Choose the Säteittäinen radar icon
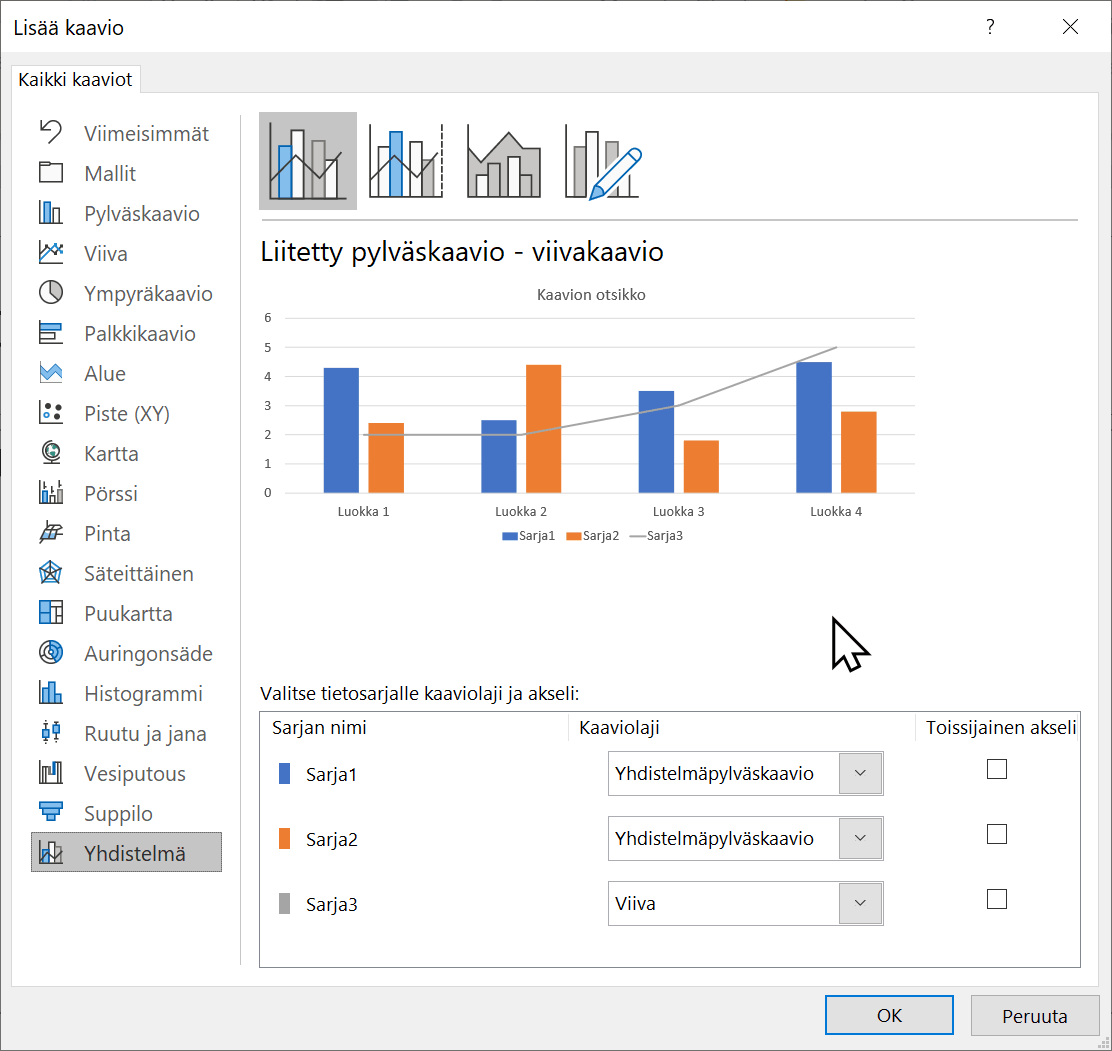 50,572
